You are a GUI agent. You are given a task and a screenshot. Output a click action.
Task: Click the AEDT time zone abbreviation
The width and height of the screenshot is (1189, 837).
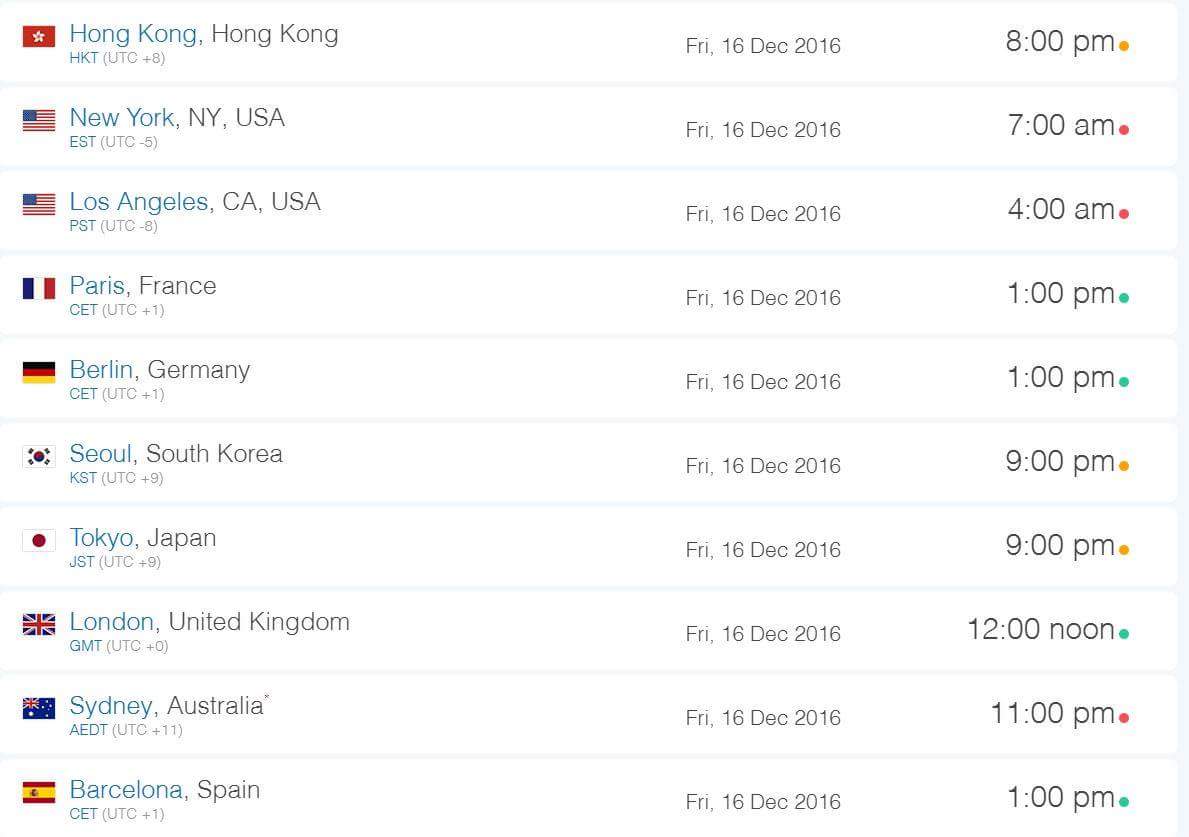(x=89, y=730)
